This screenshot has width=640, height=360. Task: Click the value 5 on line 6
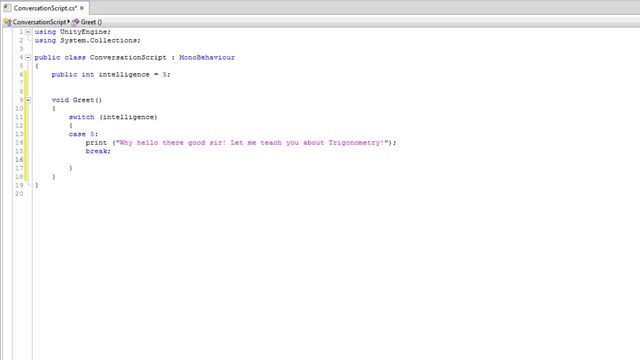[165, 75]
